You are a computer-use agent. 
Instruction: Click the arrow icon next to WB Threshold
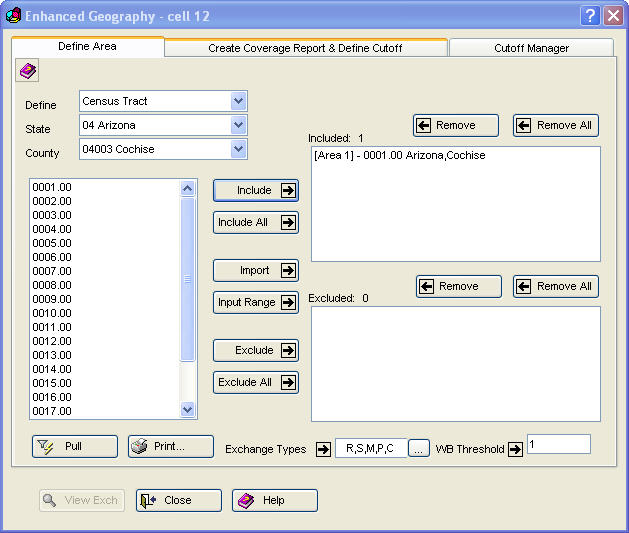point(515,449)
